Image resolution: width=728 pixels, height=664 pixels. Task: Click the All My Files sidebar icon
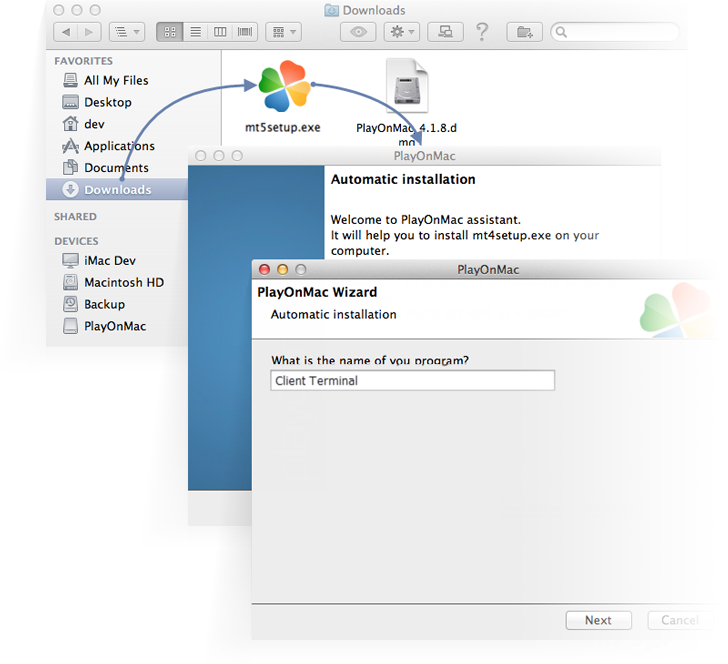coord(70,80)
